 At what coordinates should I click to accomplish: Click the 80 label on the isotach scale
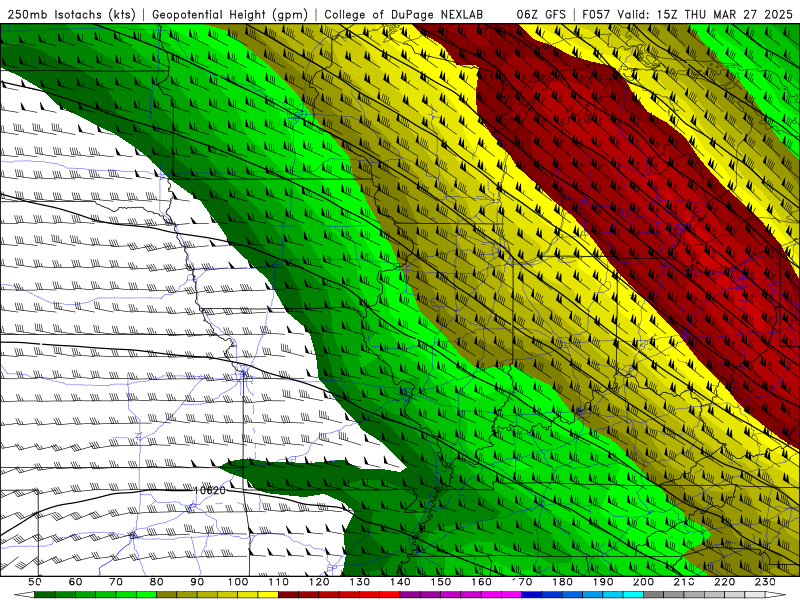157,582
